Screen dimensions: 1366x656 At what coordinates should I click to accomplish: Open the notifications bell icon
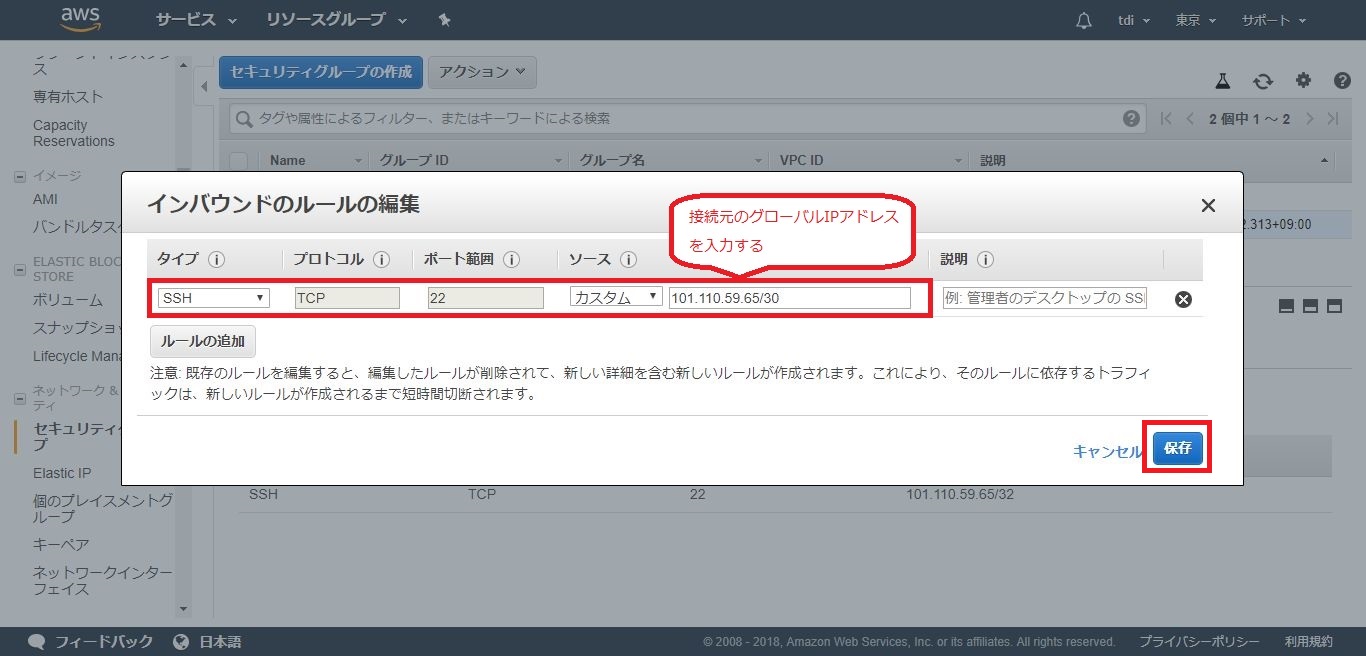coord(1084,21)
